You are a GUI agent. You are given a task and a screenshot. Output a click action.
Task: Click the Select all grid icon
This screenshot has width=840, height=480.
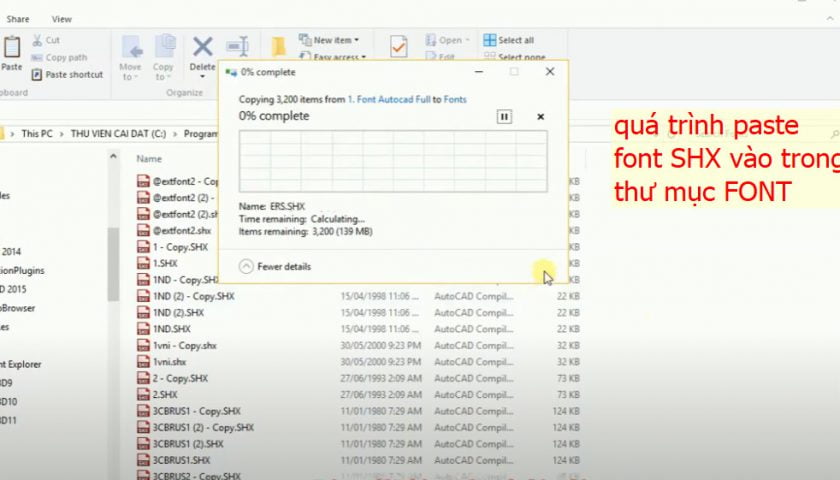coord(490,40)
